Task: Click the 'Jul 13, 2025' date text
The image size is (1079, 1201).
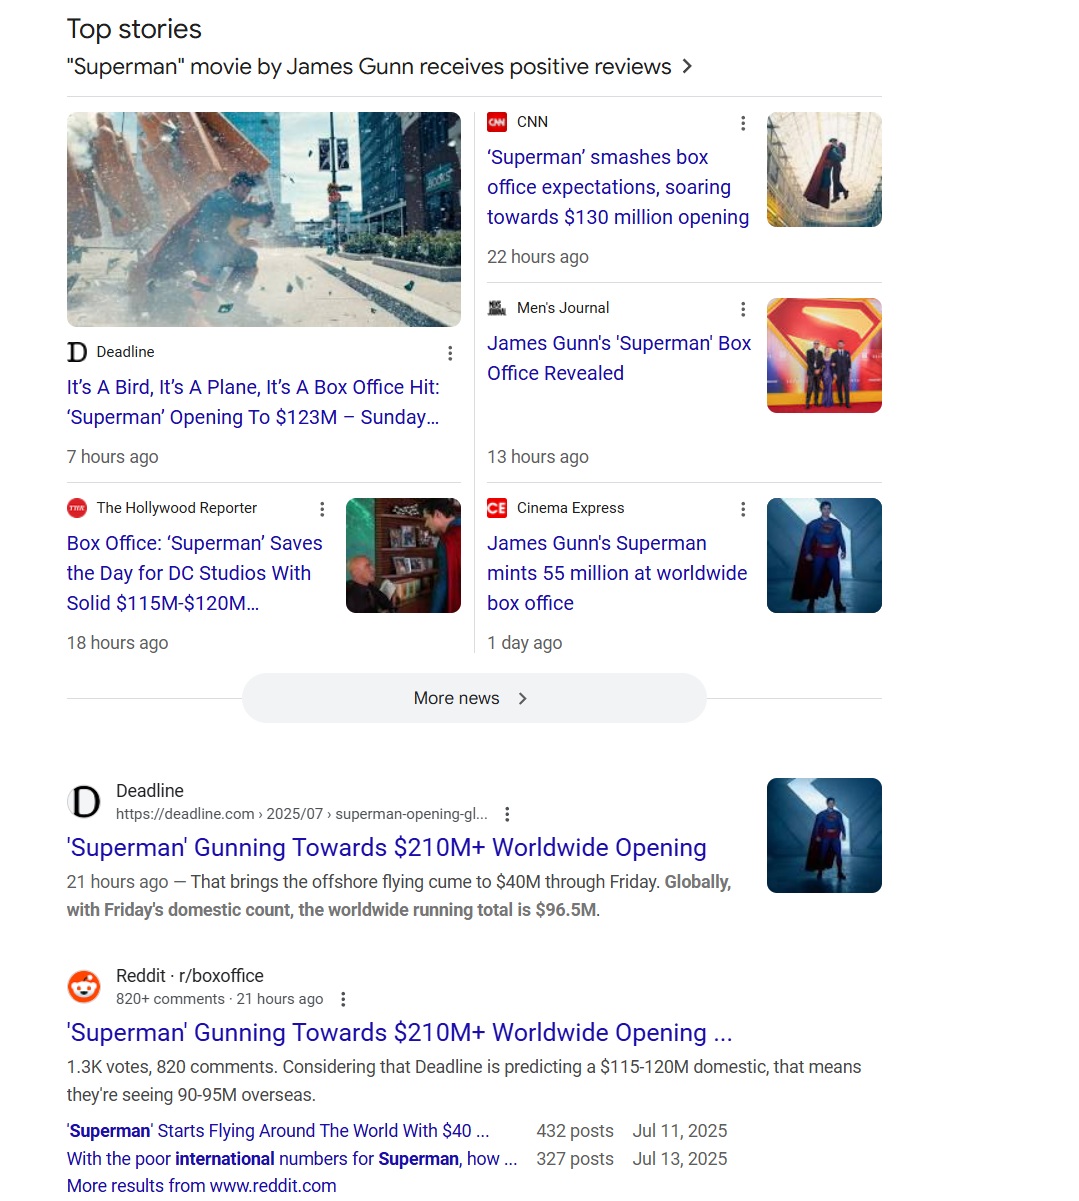Action: click(680, 1159)
